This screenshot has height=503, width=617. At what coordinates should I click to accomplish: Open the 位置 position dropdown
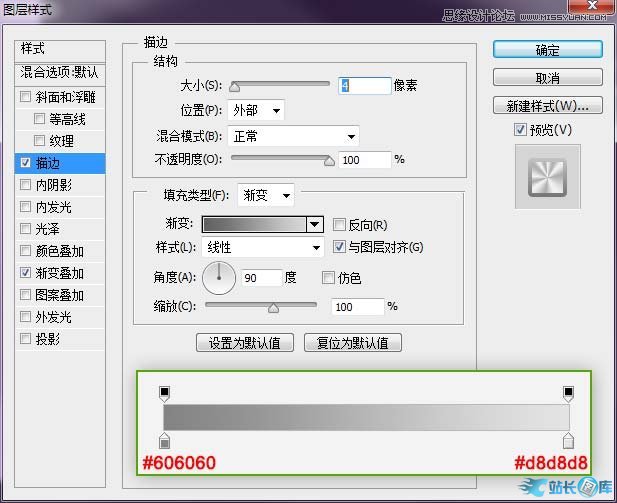click(x=256, y=110)
